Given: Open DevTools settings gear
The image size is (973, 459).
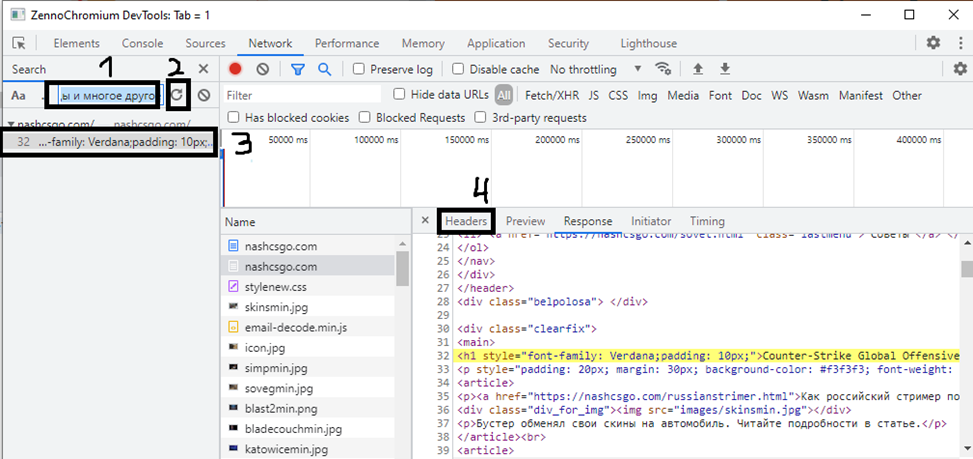Looking at the screenshot, I should tap(933, 43).
